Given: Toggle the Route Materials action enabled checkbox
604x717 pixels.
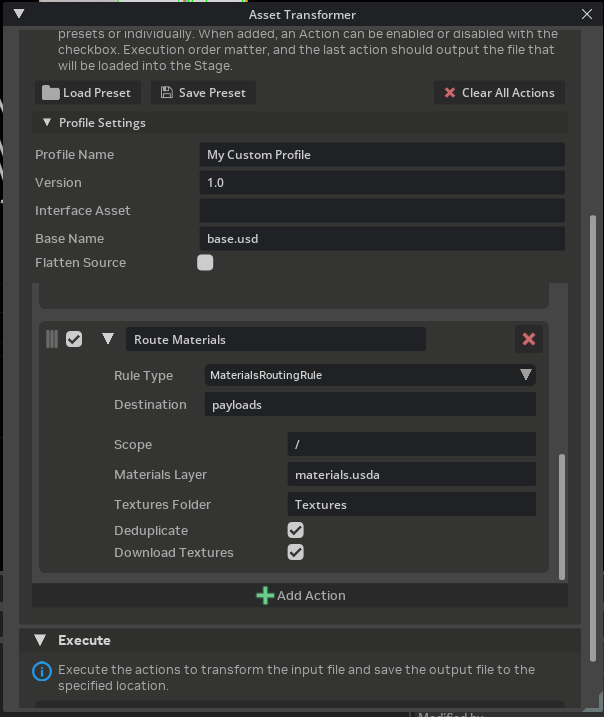Looking at the screenshot, I should 74,339.
